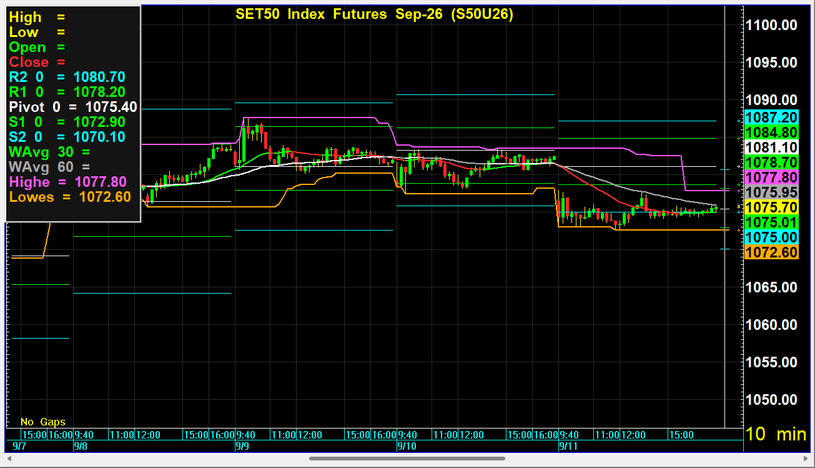Select the cyan 1087.20 price label

(x=771, y=118)
